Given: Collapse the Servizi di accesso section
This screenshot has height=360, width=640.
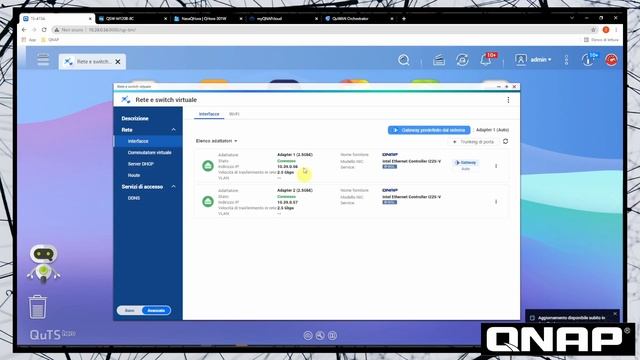Looking at the screenshot, I should point(173,187).
